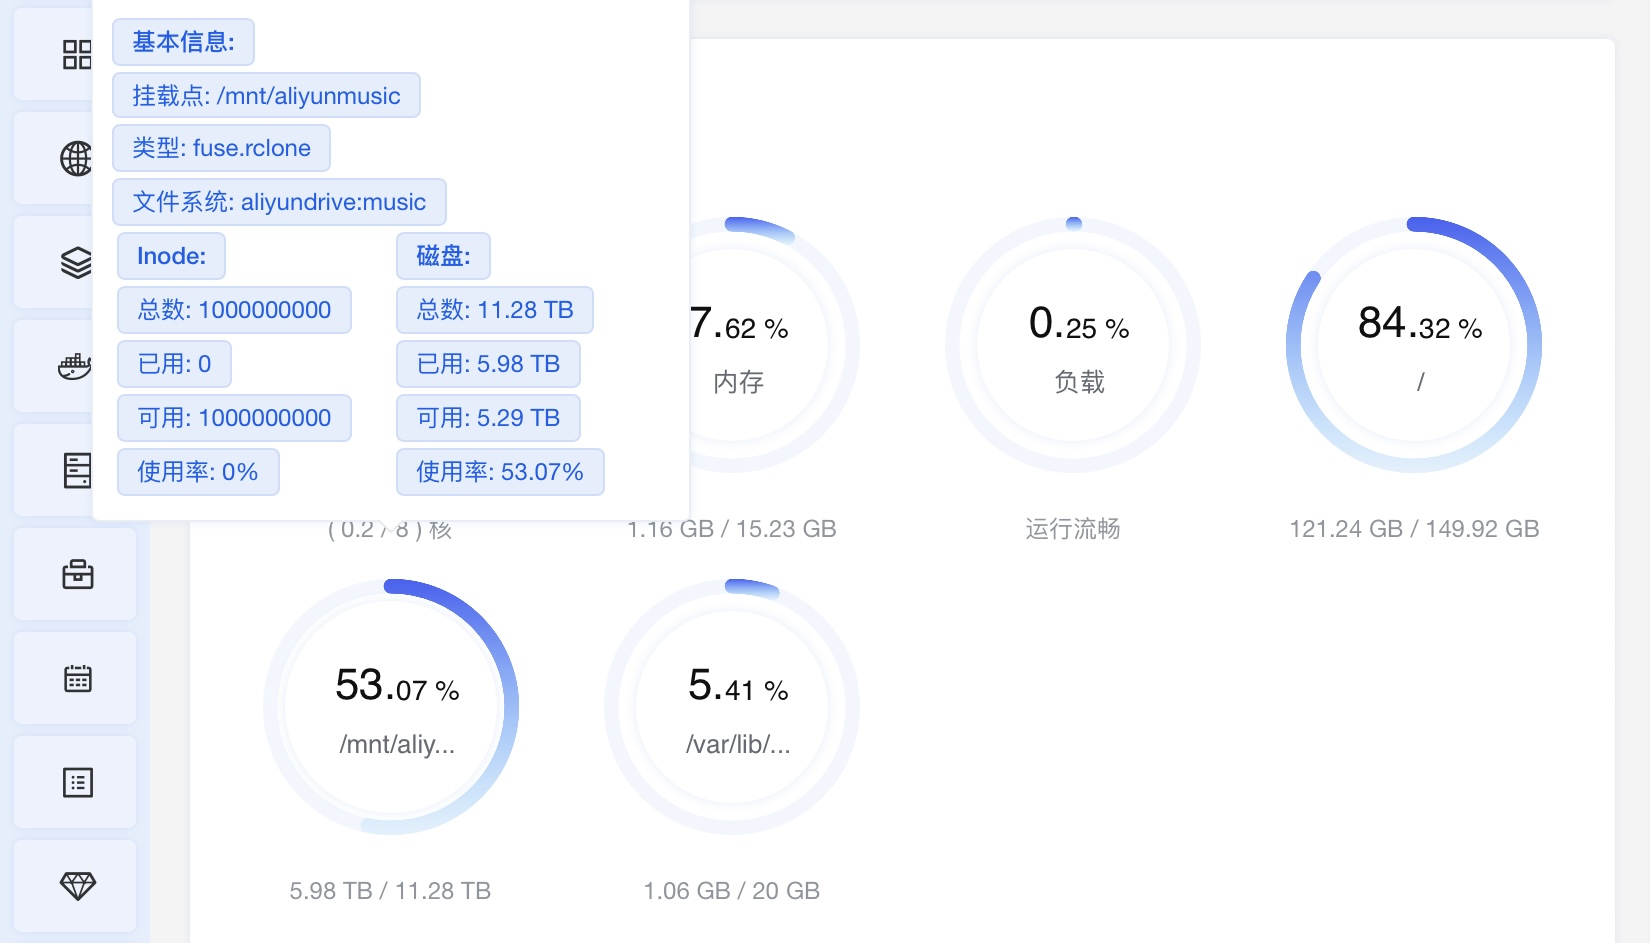Select the /var/lib/... disk gauge

(x=732, y=707)
